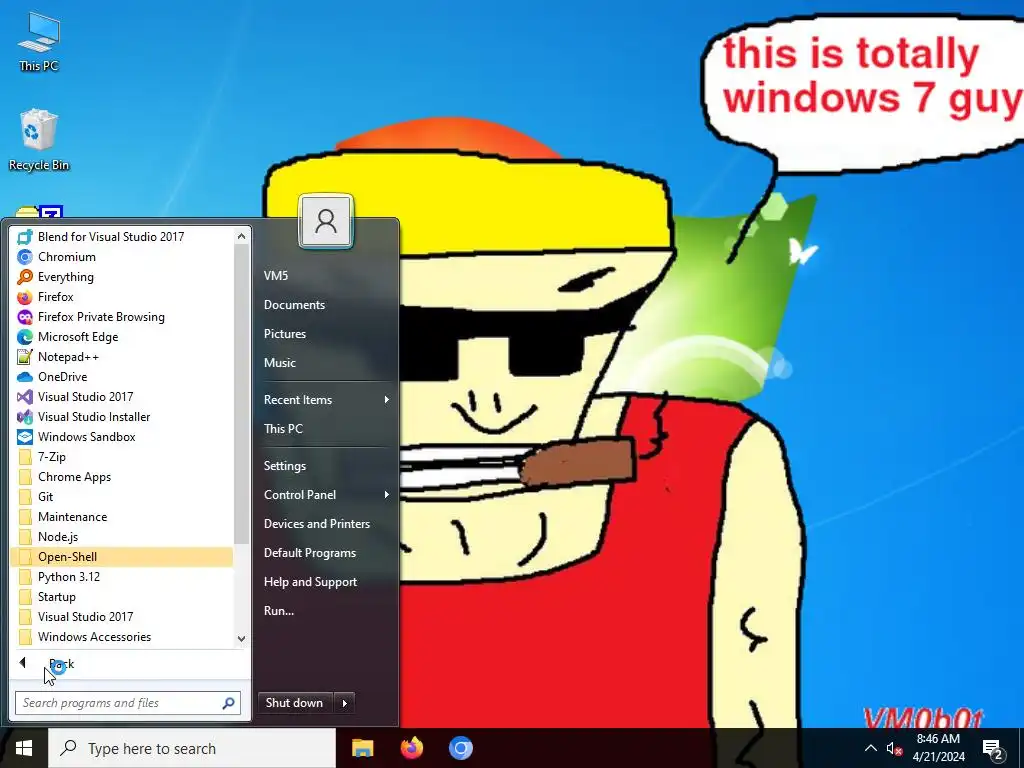The image size is (1024, 768).
Task: Open Help and Support
Action: 326,582
